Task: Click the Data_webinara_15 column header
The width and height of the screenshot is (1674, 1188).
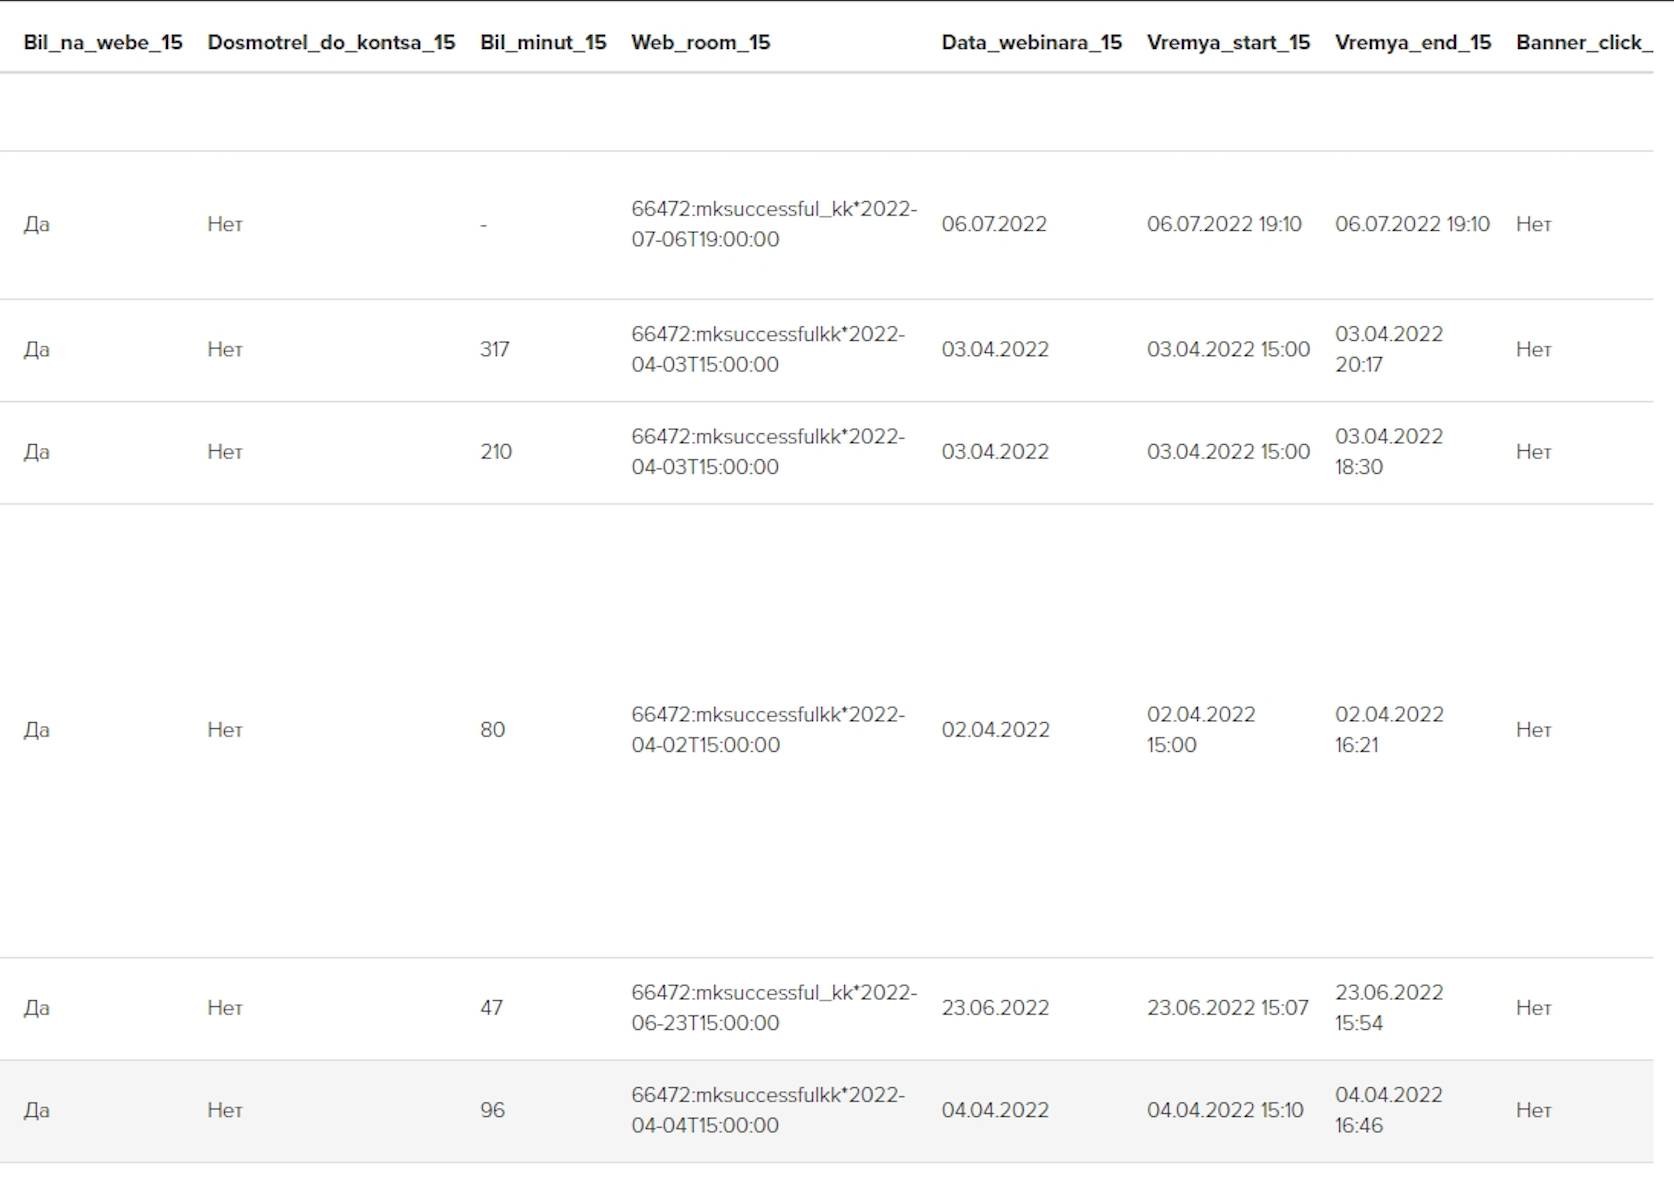Action: (1031, 42)
